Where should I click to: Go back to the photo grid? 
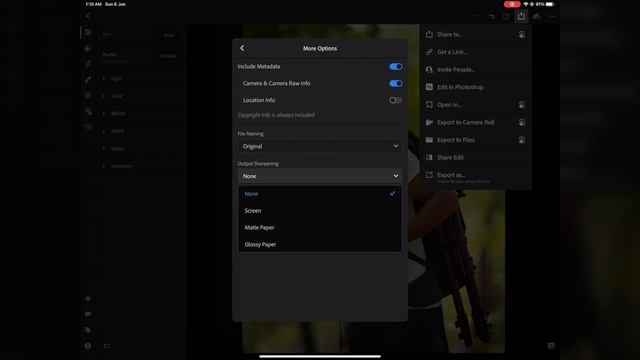88,16
